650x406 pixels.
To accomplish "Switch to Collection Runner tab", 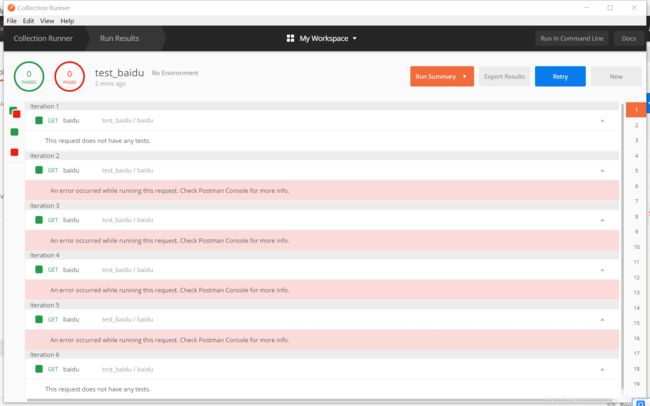I will pos(43,38).
